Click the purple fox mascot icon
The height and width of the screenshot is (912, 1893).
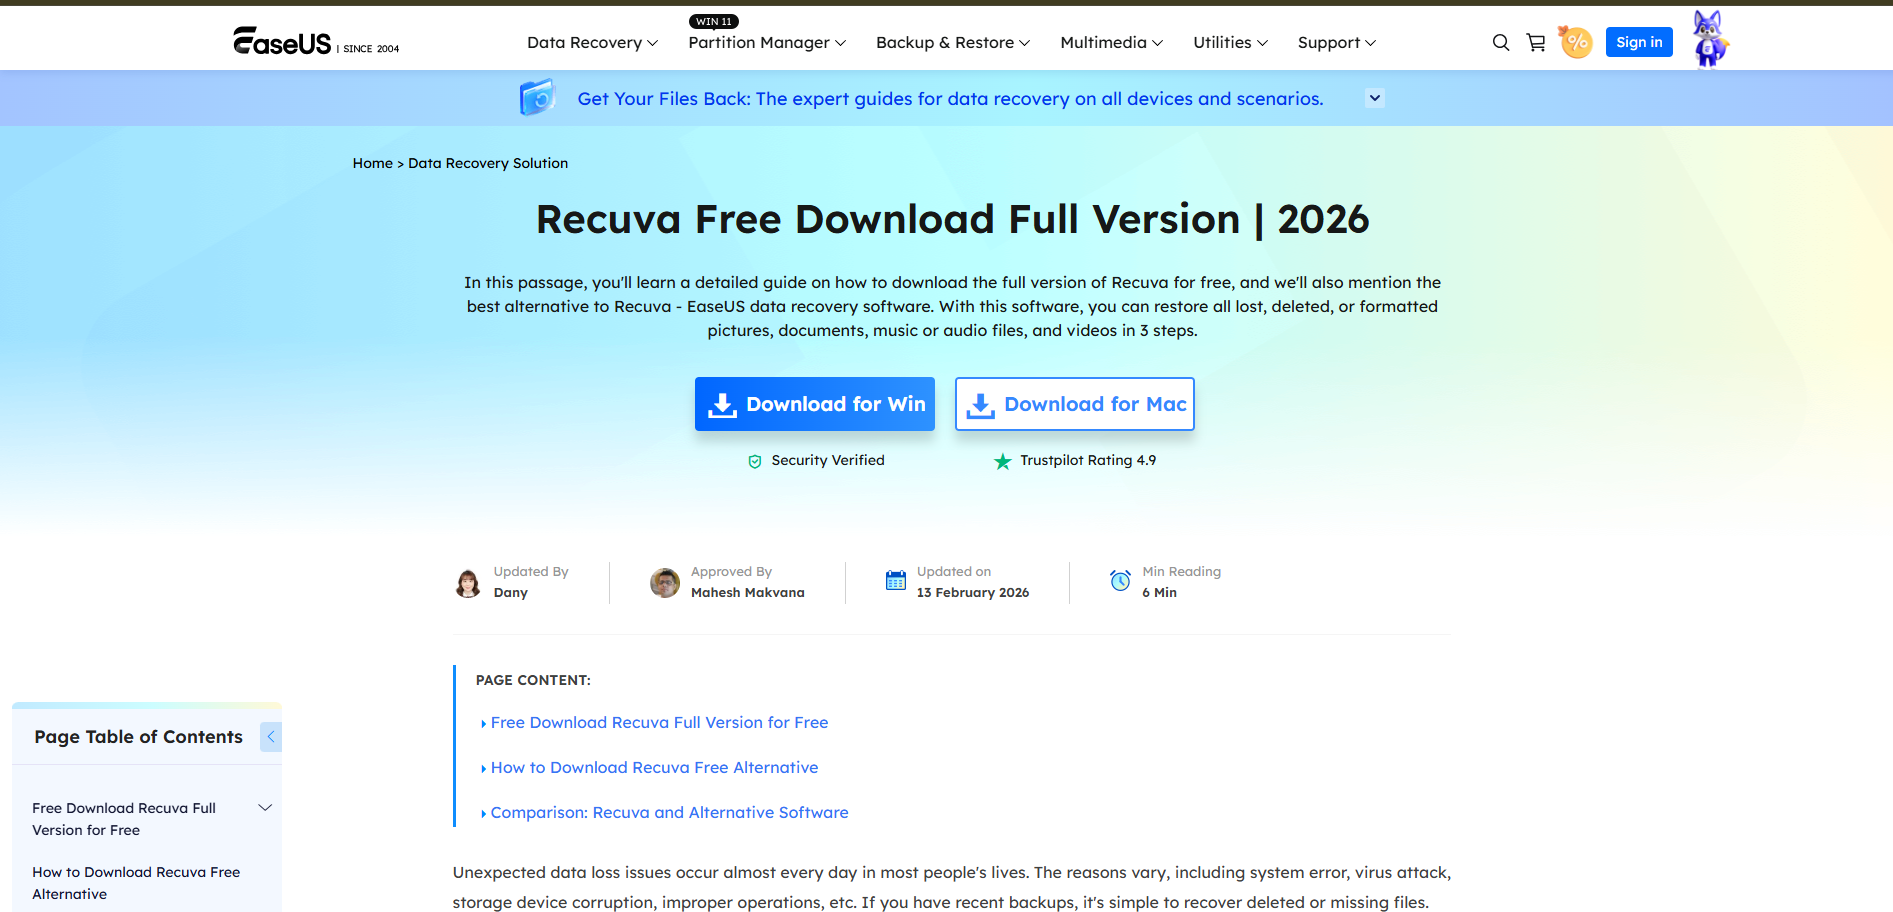point(1709,39)
